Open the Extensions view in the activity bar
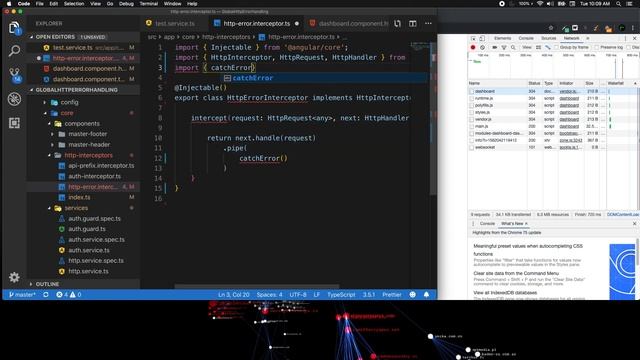The width and height of the screenshot is (640, 360). point(14,123)
